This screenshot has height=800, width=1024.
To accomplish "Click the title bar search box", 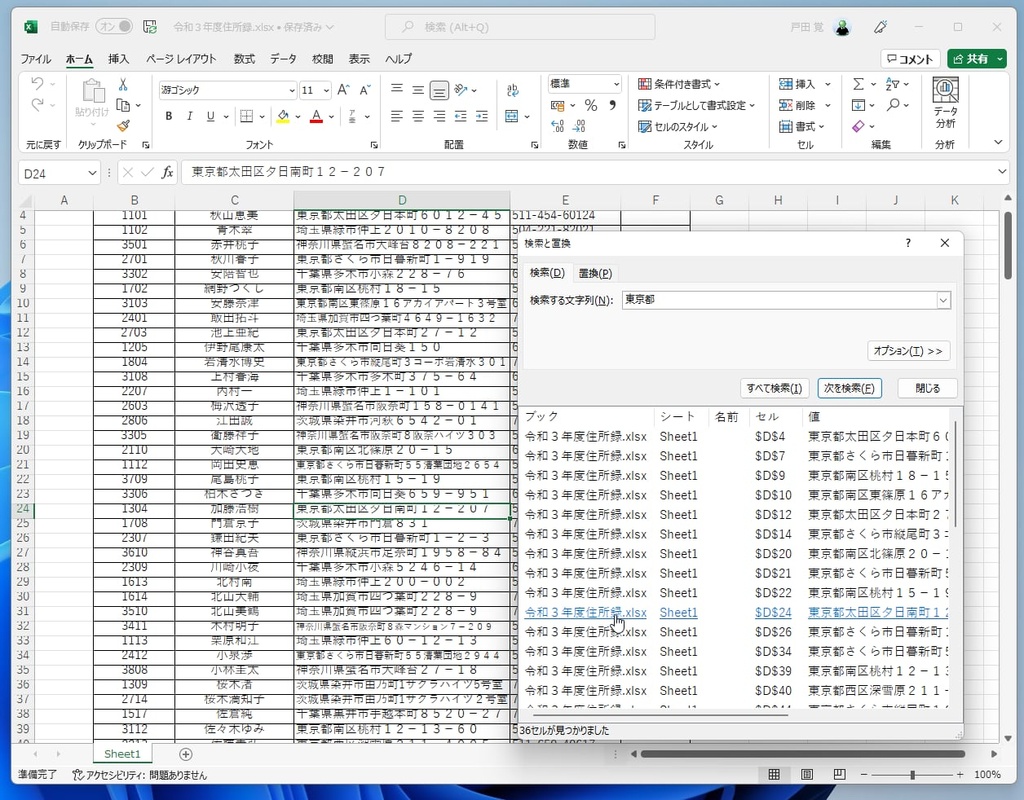I will point(520,27).
